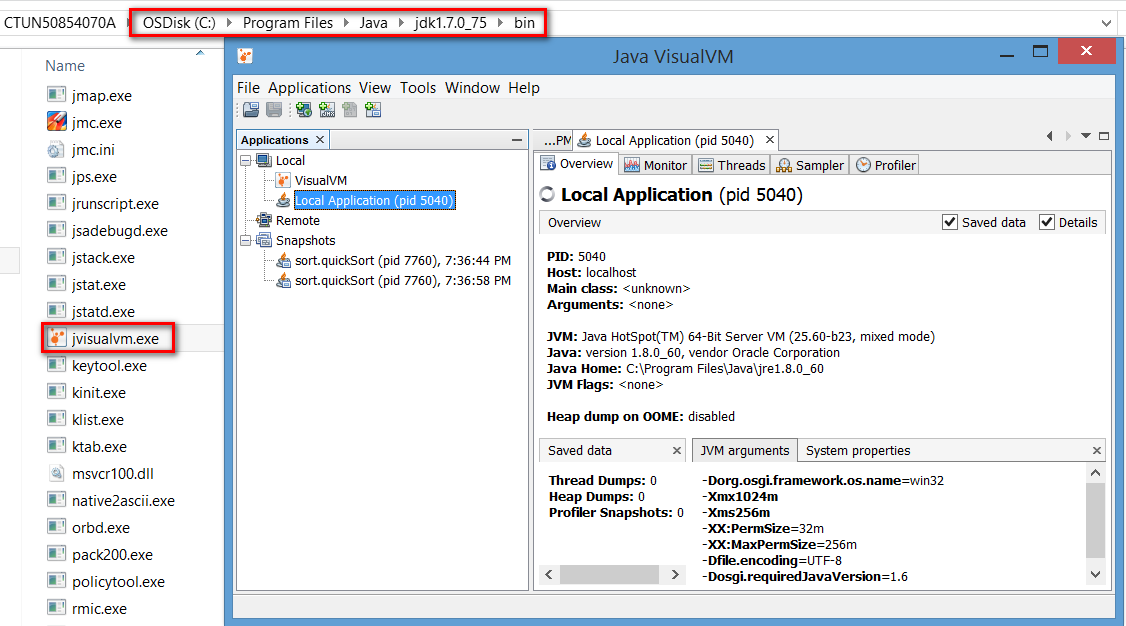Expand the chevron after Java in breadcrumb
This screenshot has height=626, width=1126.
401,23
